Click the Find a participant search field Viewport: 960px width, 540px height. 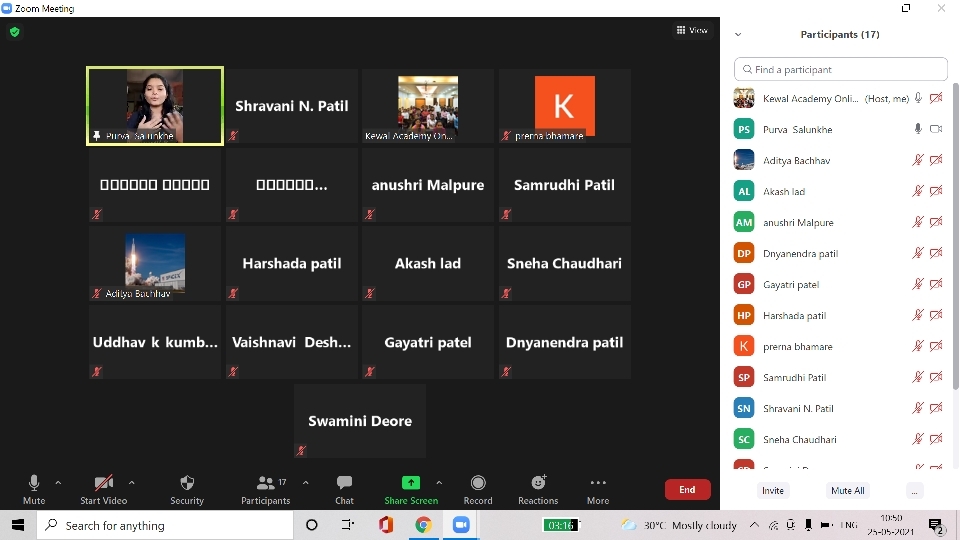pyautogui.click(x=840, y=70)
